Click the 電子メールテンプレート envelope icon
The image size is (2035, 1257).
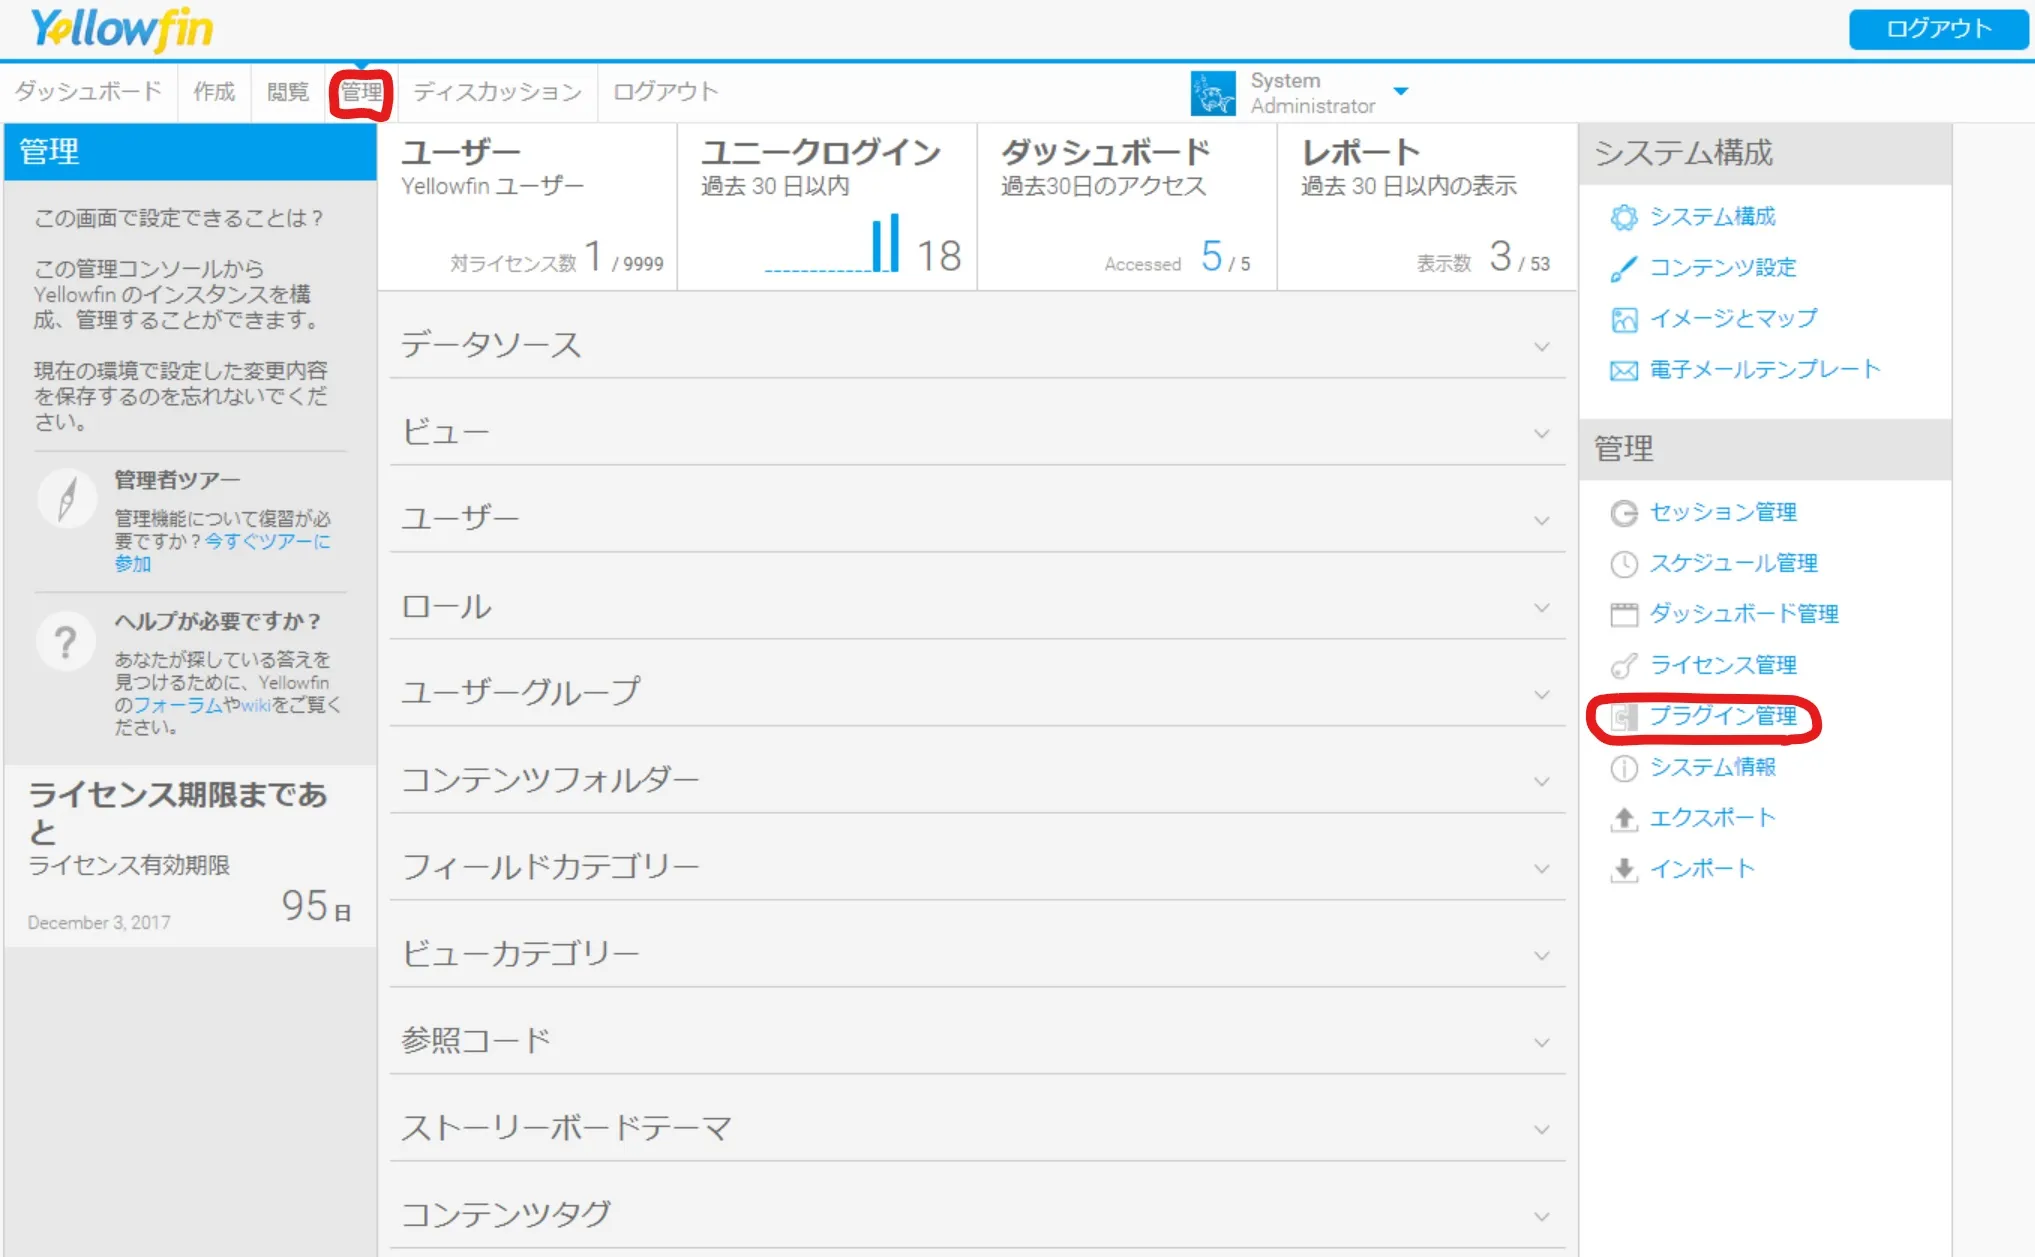pos(1625,369)
